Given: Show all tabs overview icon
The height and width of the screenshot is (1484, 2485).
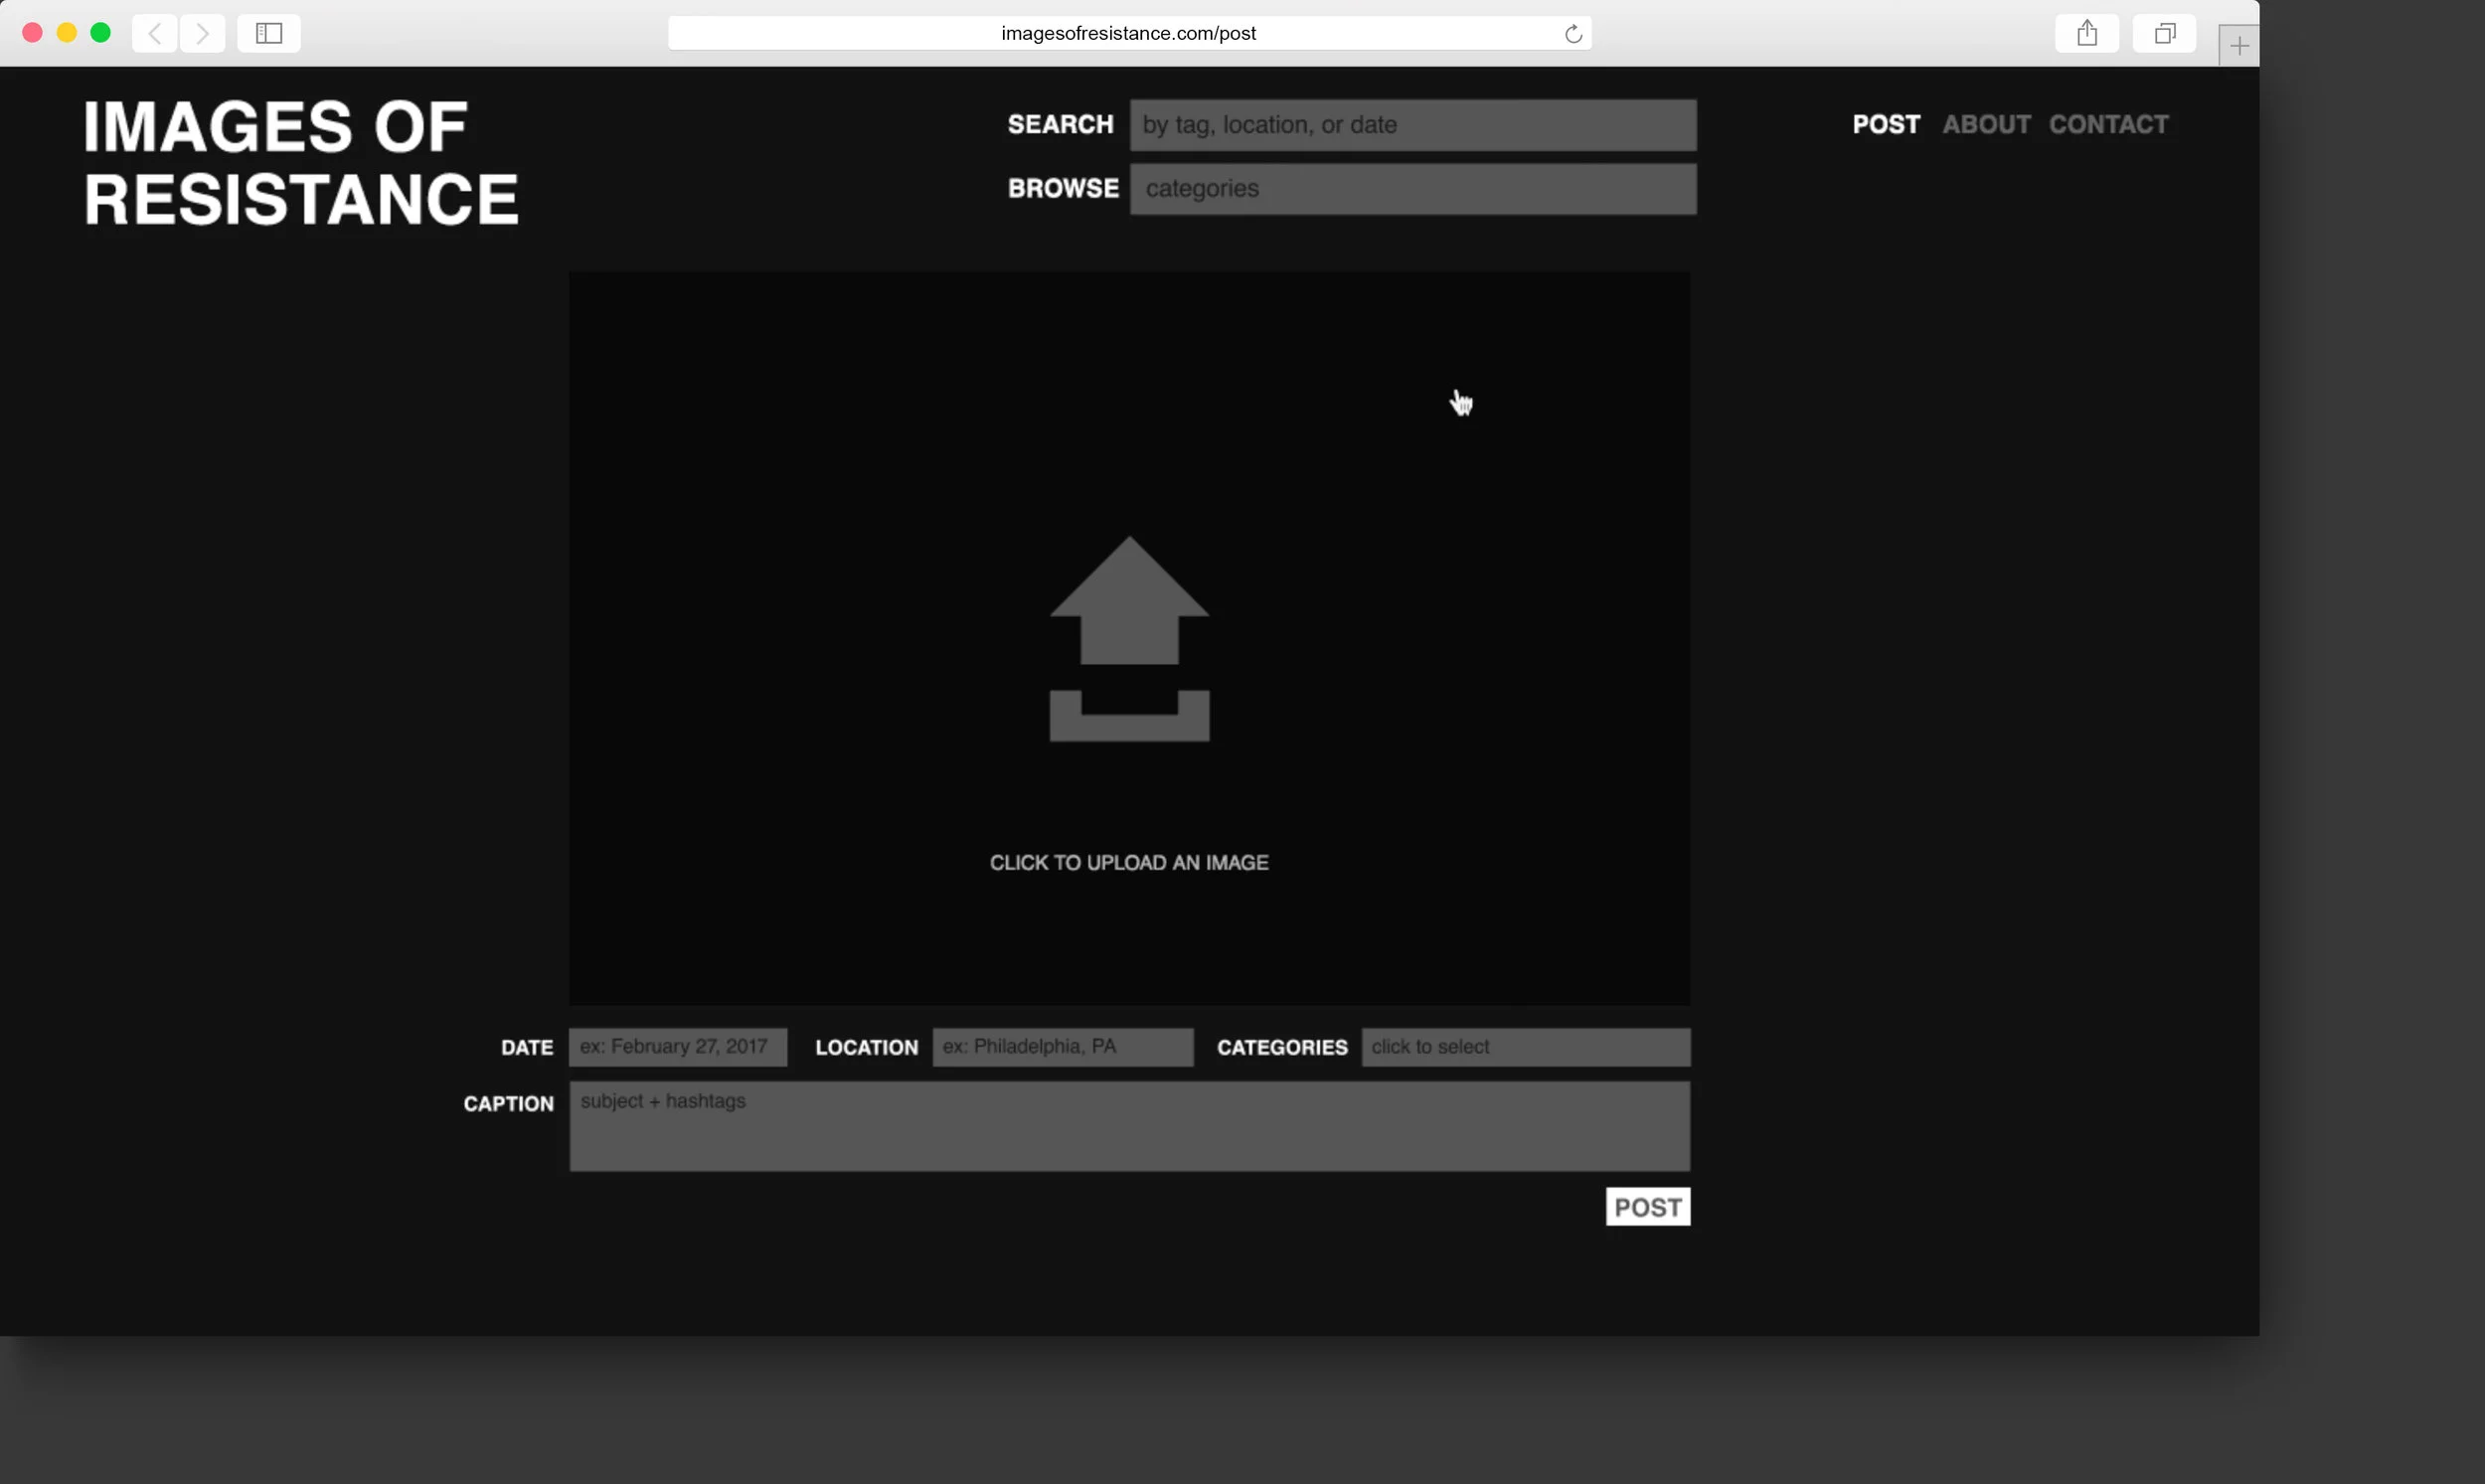Looking at the screenshot, I should [2164, 33].
